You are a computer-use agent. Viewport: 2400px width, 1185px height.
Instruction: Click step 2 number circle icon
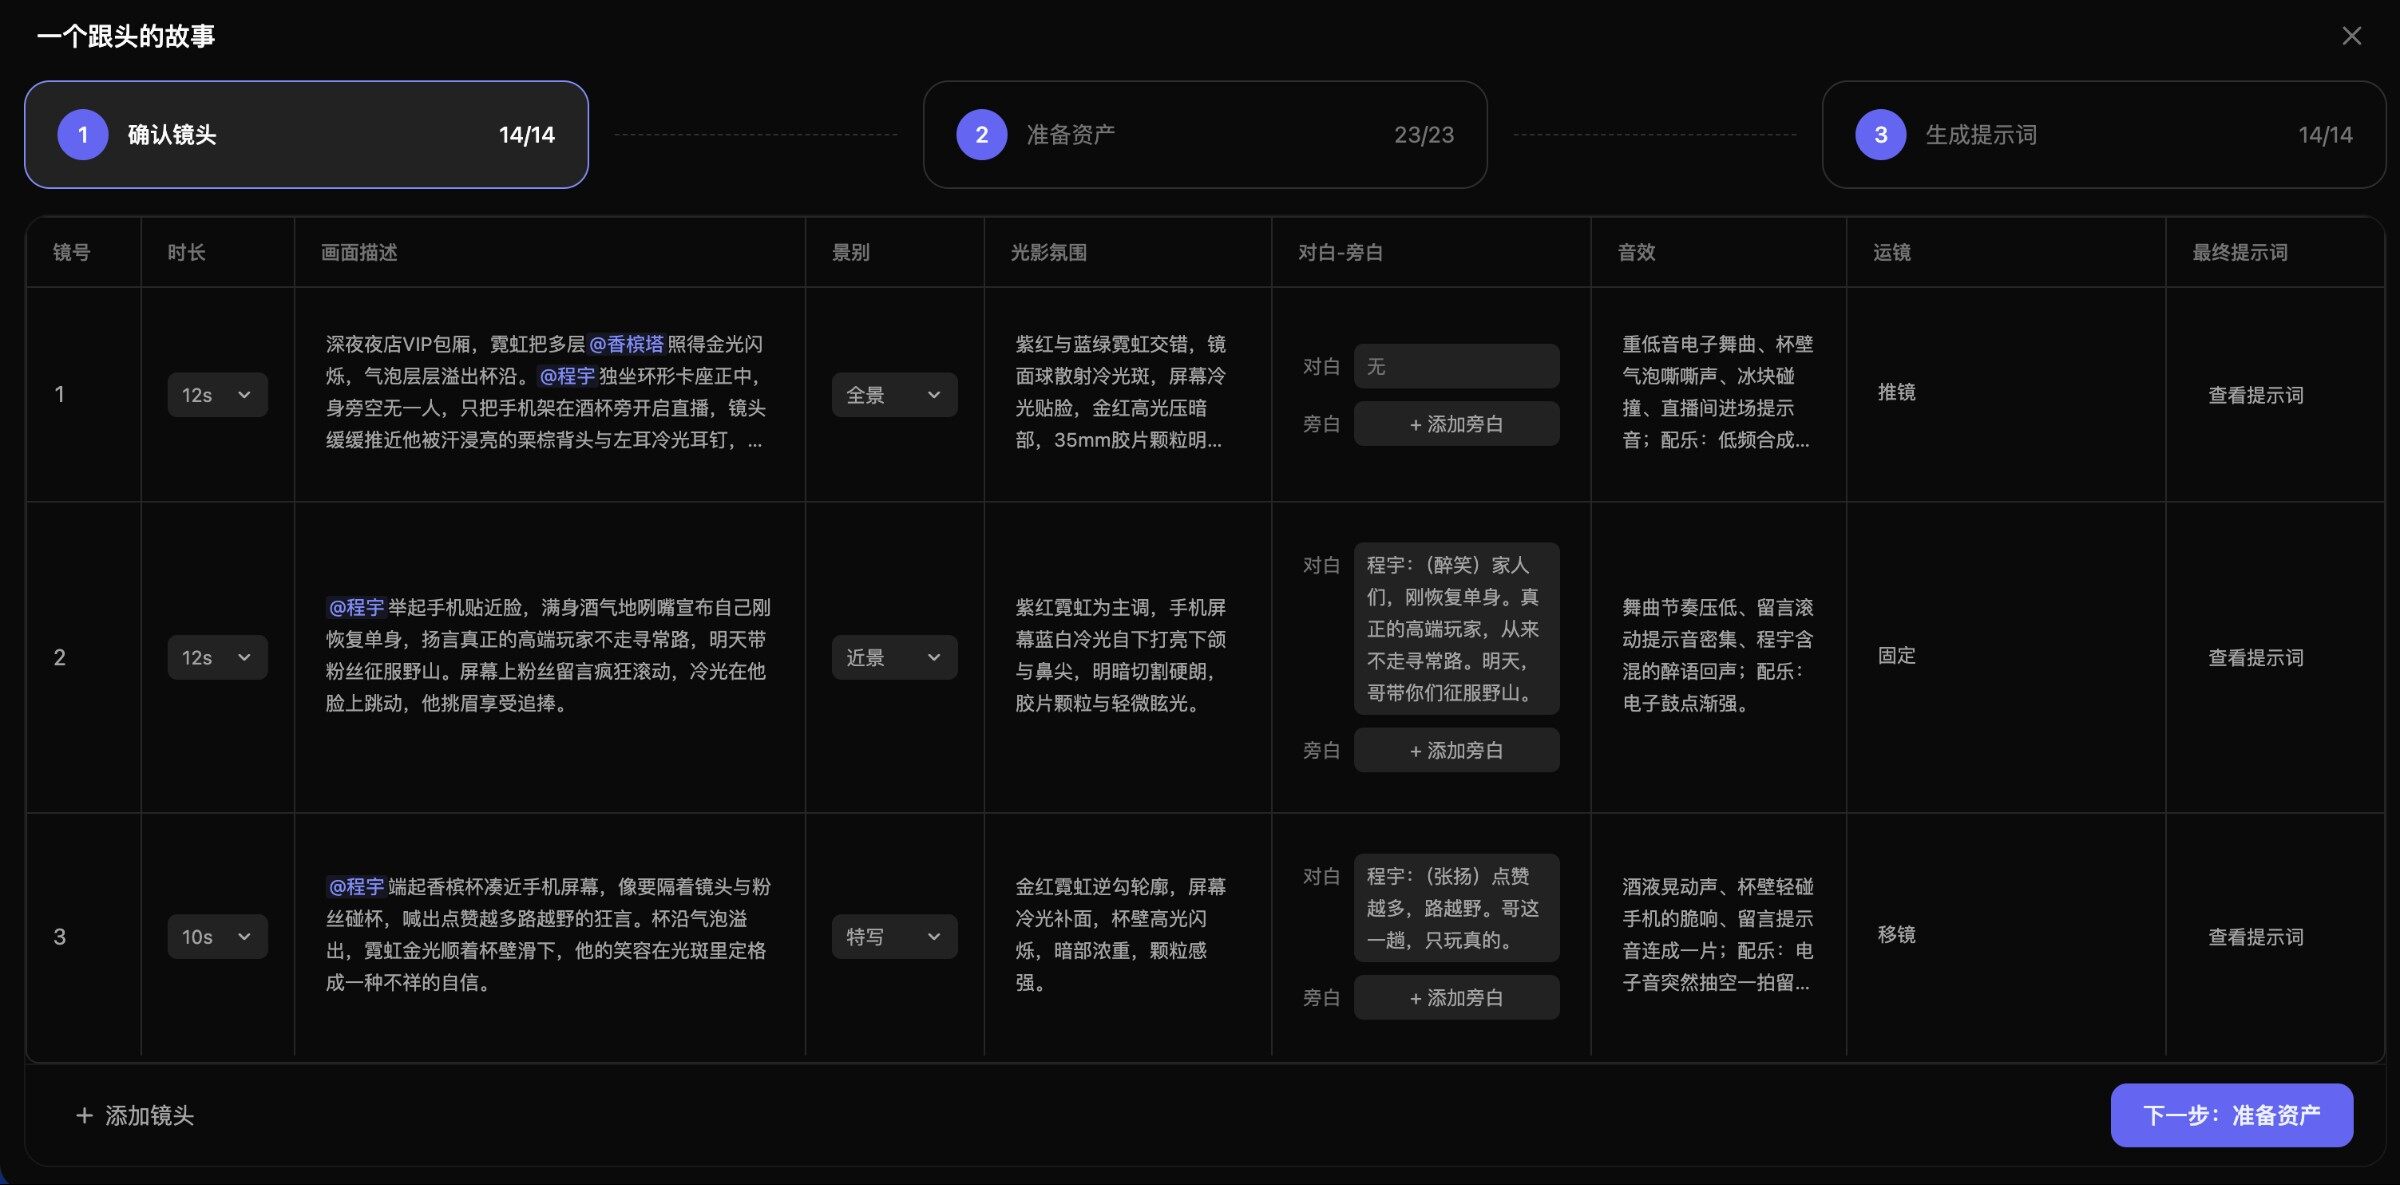(982, 135)
